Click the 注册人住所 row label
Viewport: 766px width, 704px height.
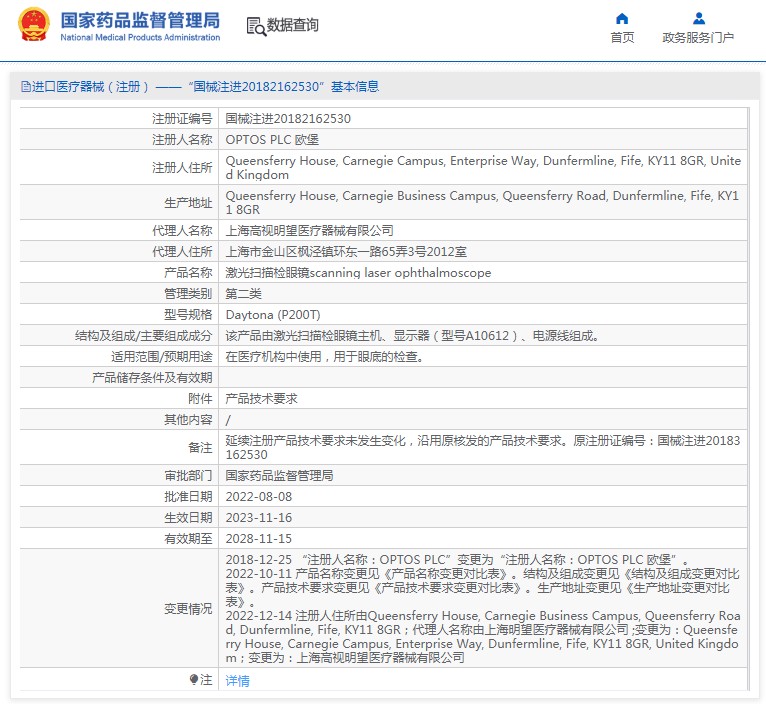(182, 168)
